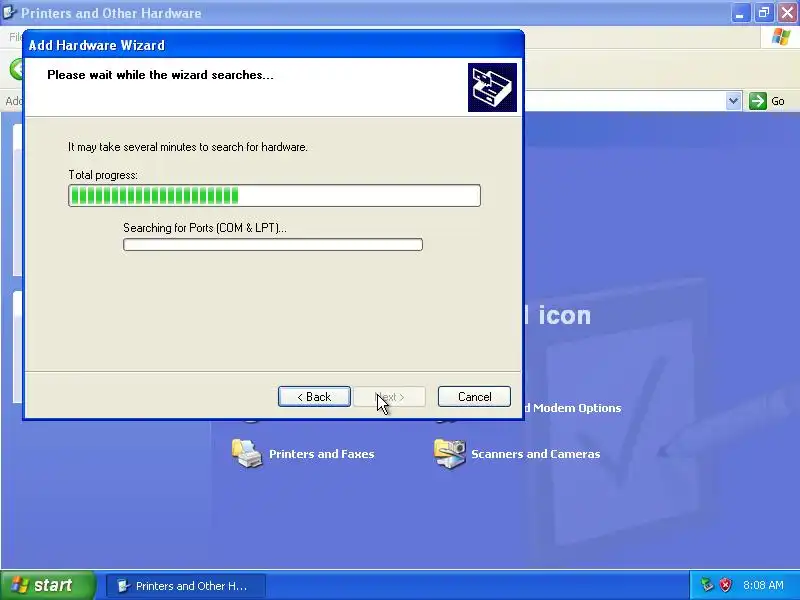
Task: Select Printers and Other Hardware taskbar button
Action: pos(186,585)
